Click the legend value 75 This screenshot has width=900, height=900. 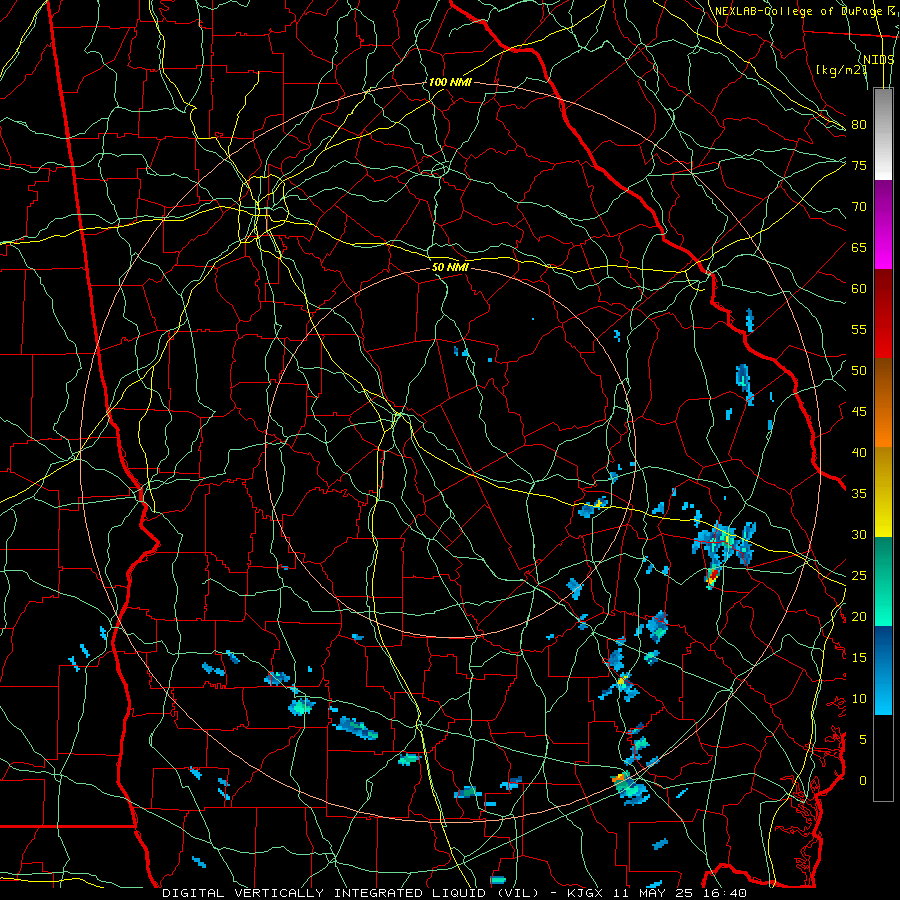[859, 165]
